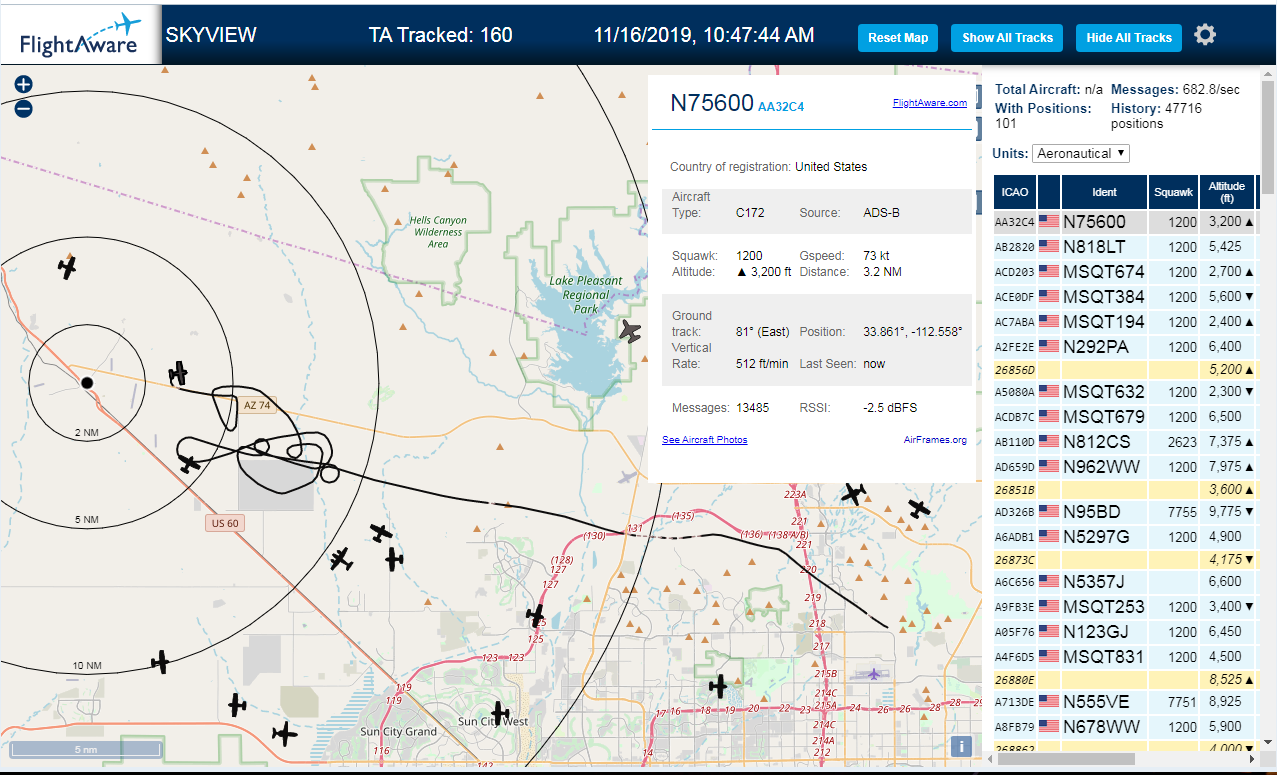Select the MSQT679 aircraft row
1277x775 pixels.
pos(1125,417)
